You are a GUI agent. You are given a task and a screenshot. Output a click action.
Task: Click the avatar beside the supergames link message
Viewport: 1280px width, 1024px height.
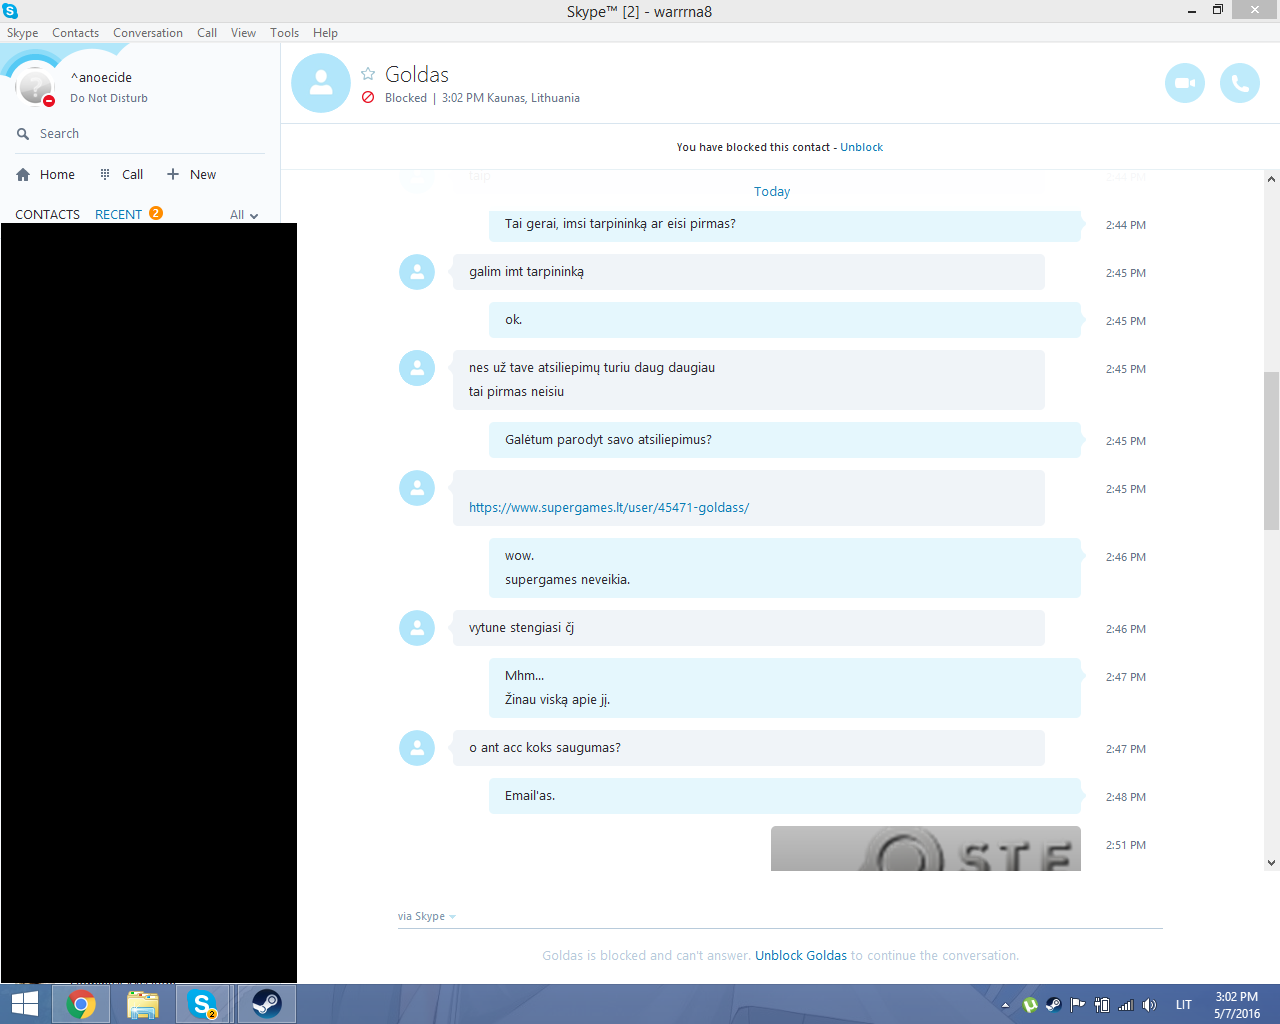(x=417, y=488)
